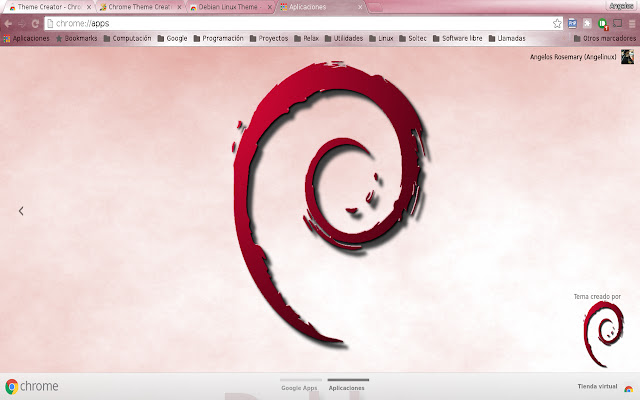This screenshot has width=640, height=400.
Task: Expand the Proyectos bookmark folder
Action: 269,38
